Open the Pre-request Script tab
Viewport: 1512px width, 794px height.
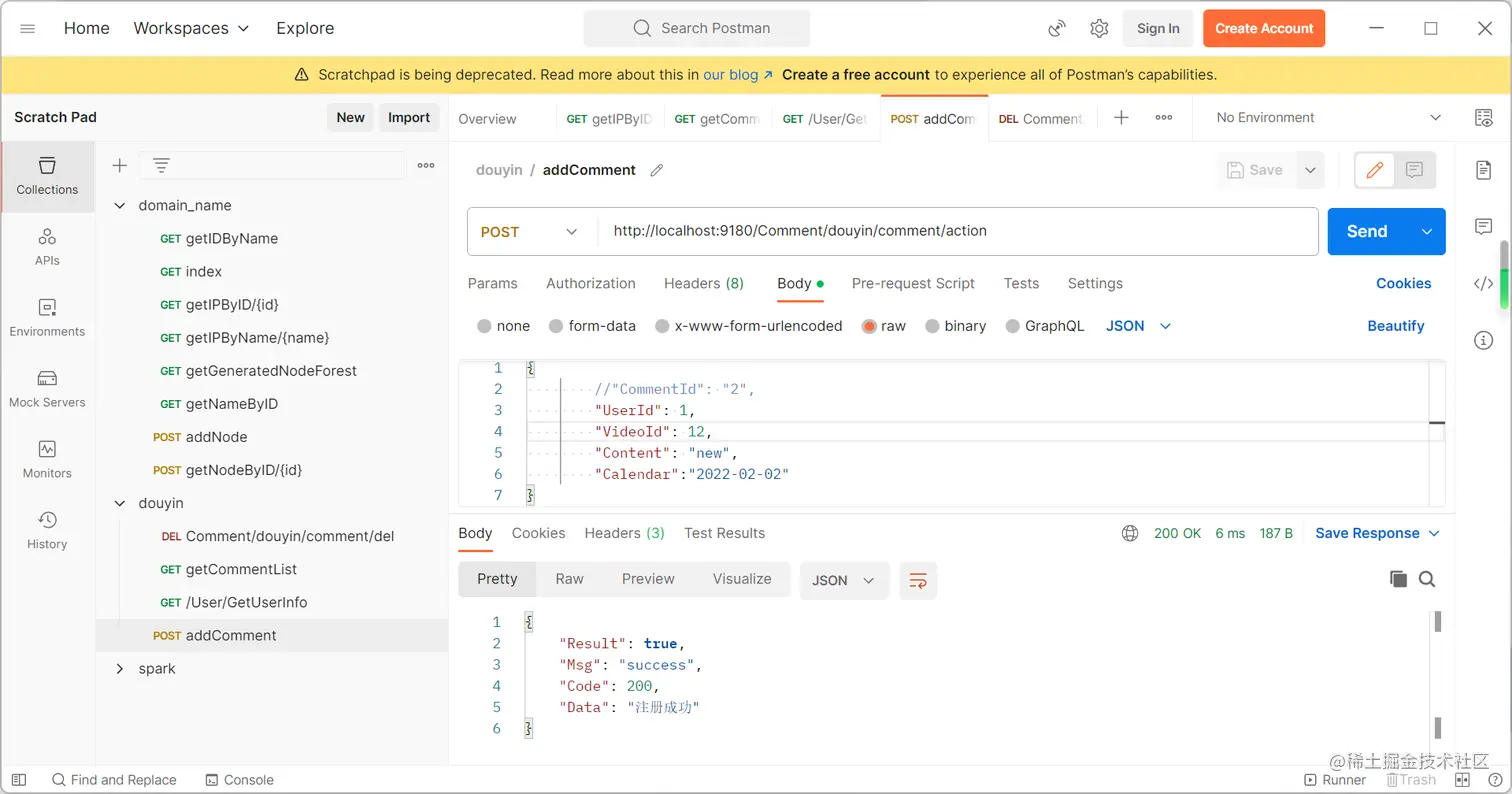click(x=913, y=284)
